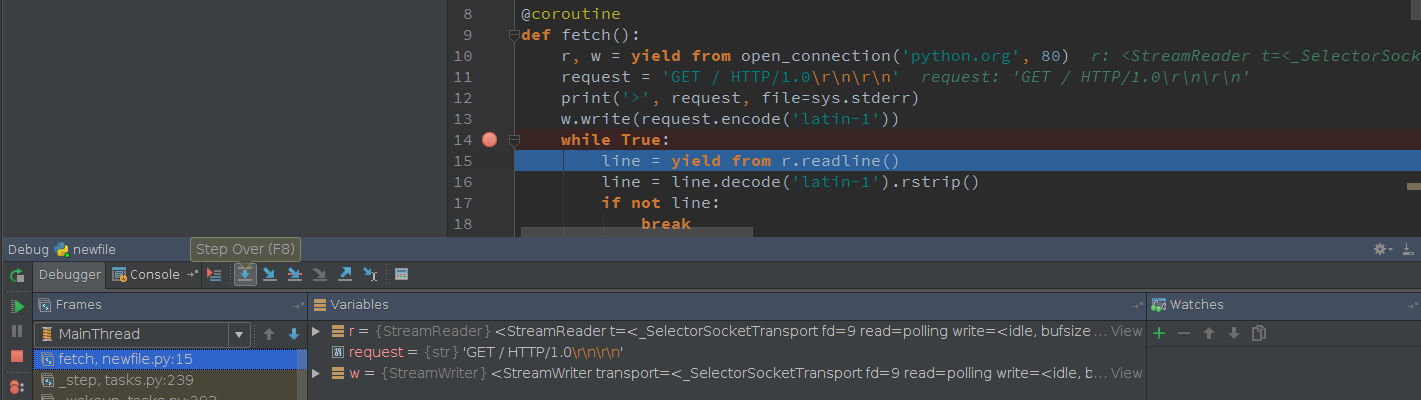1421x400 pixels.
Task: Click the Rerun newfile debug icon
Action: pos(17,275)
